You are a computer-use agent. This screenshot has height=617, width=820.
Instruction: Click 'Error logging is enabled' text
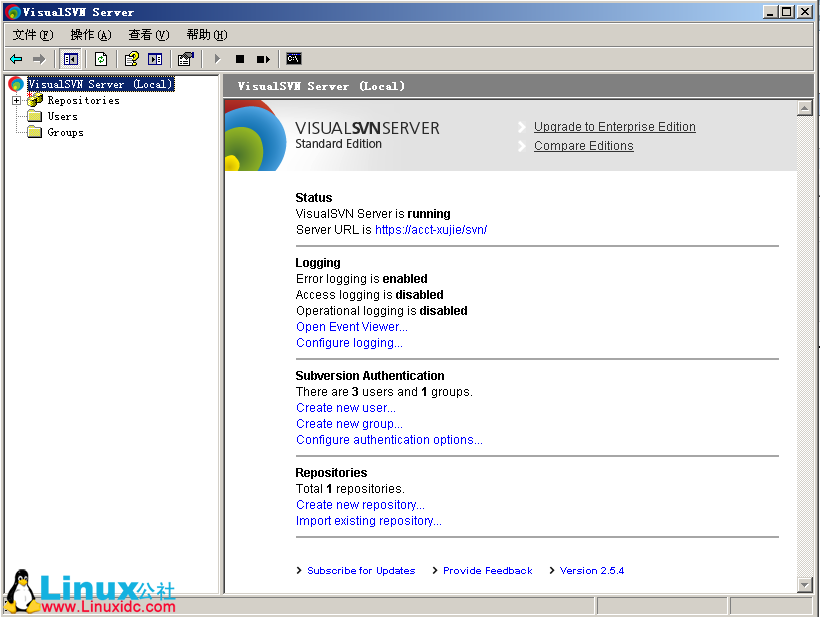[x=361, y=279]
